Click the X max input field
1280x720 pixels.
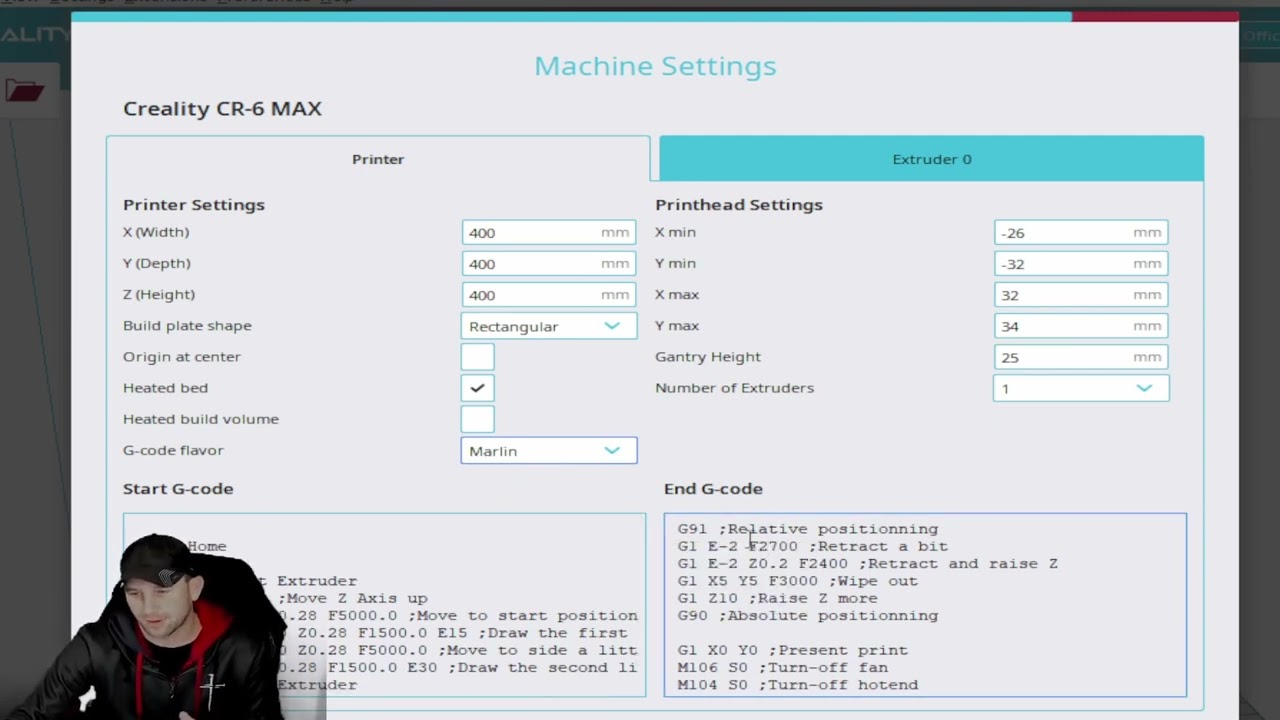(x=1080, y=294)
